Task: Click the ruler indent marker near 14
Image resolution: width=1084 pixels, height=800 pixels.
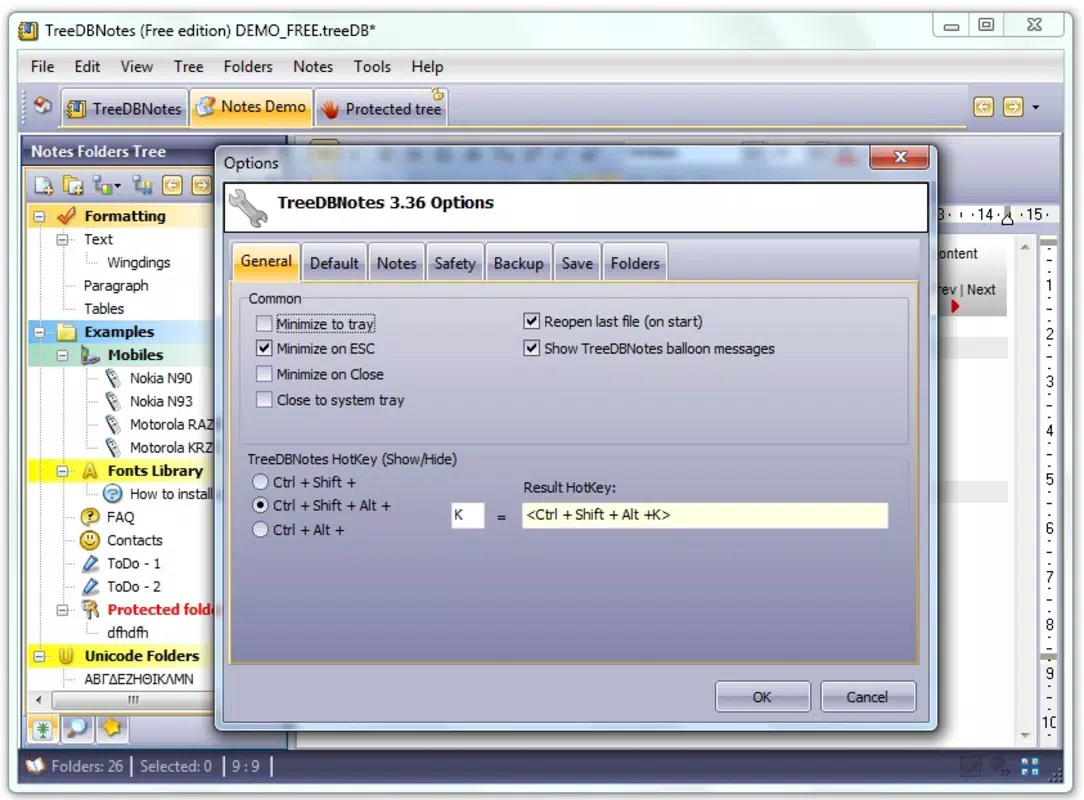Action: point(1007,217)
